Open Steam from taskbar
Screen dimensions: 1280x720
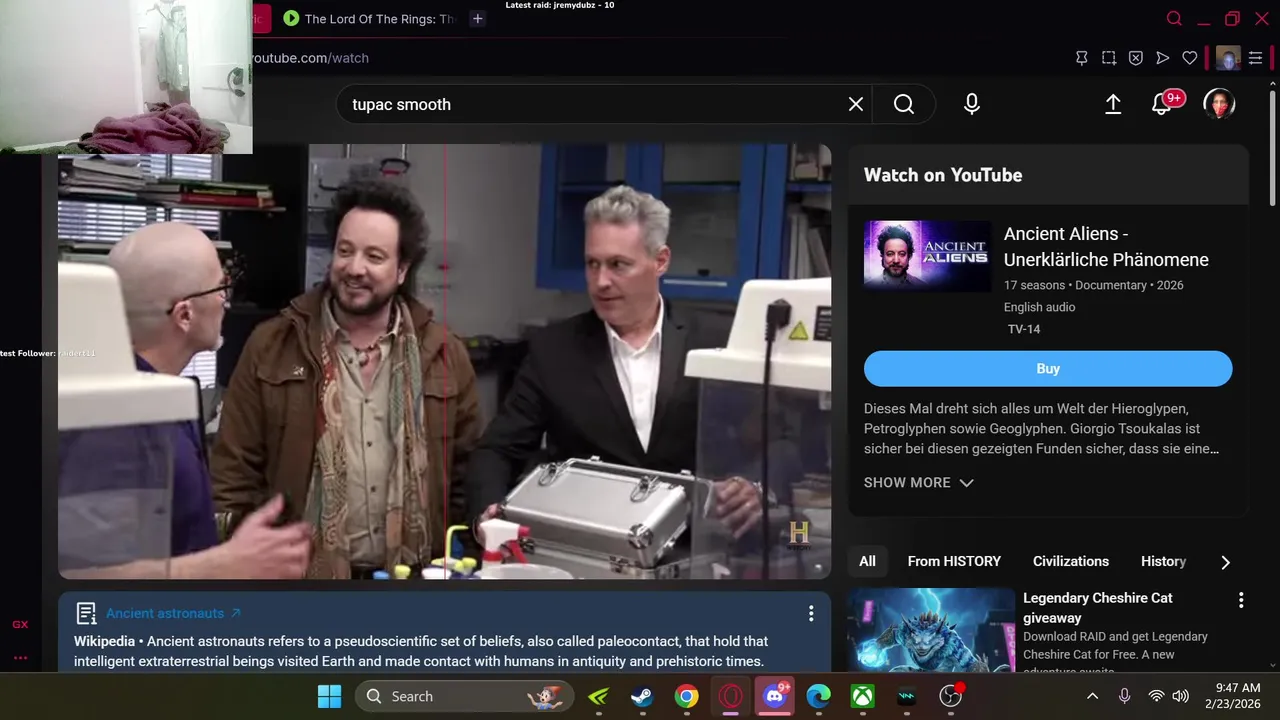point(642,696)
